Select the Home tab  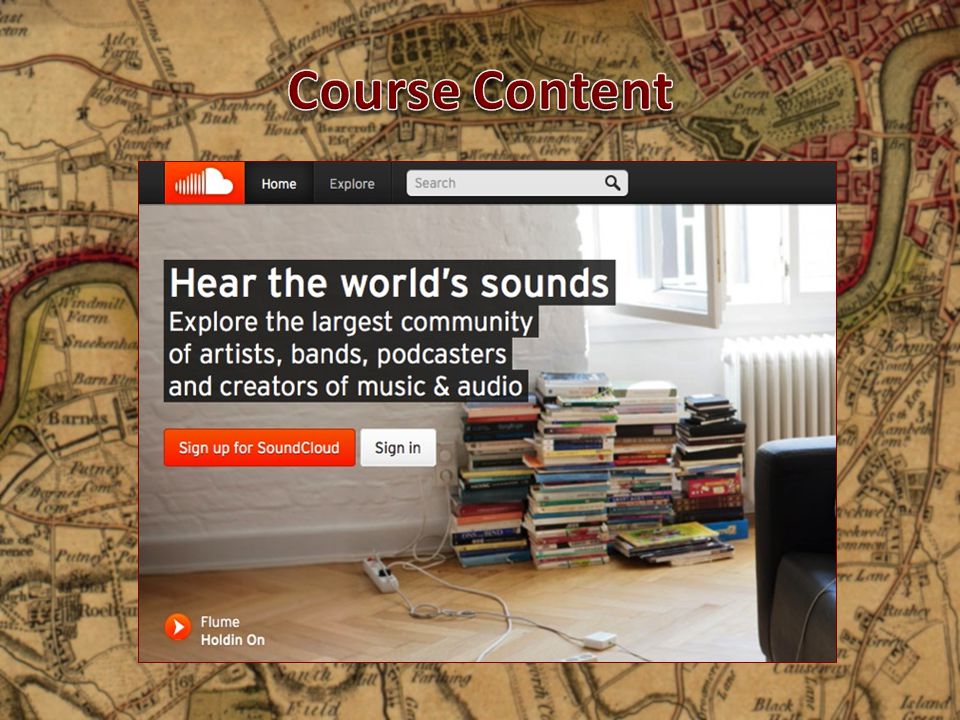279,184
